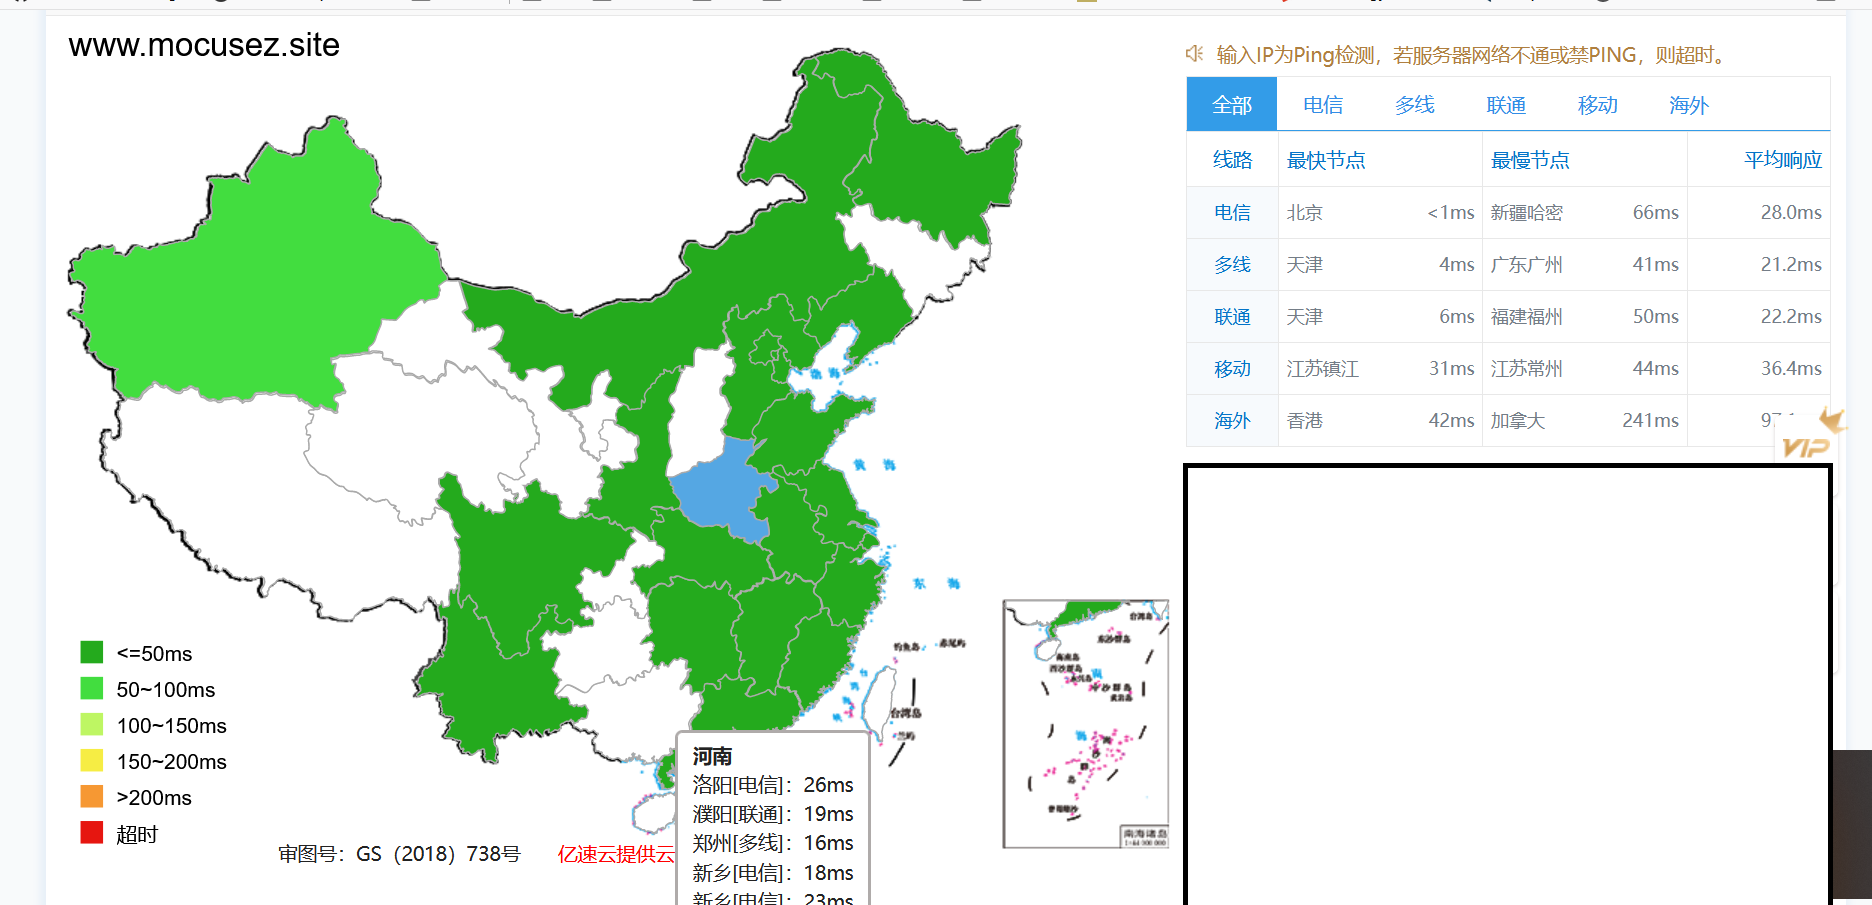Click the 濮阳[联通]: 19ms tooltip entry
The width and height of the screenshot is (1872, 905).
[x=773, y=814]
